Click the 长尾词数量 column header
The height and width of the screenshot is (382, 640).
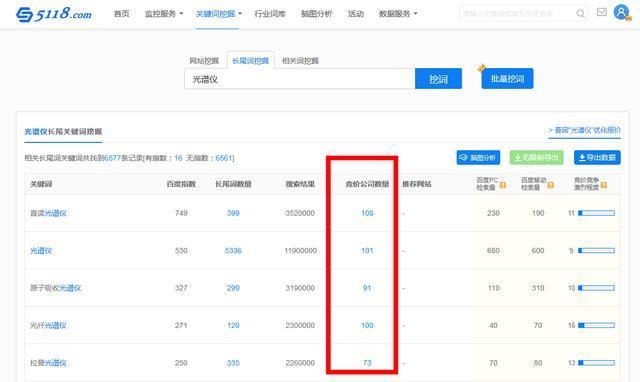pos(233,184)
